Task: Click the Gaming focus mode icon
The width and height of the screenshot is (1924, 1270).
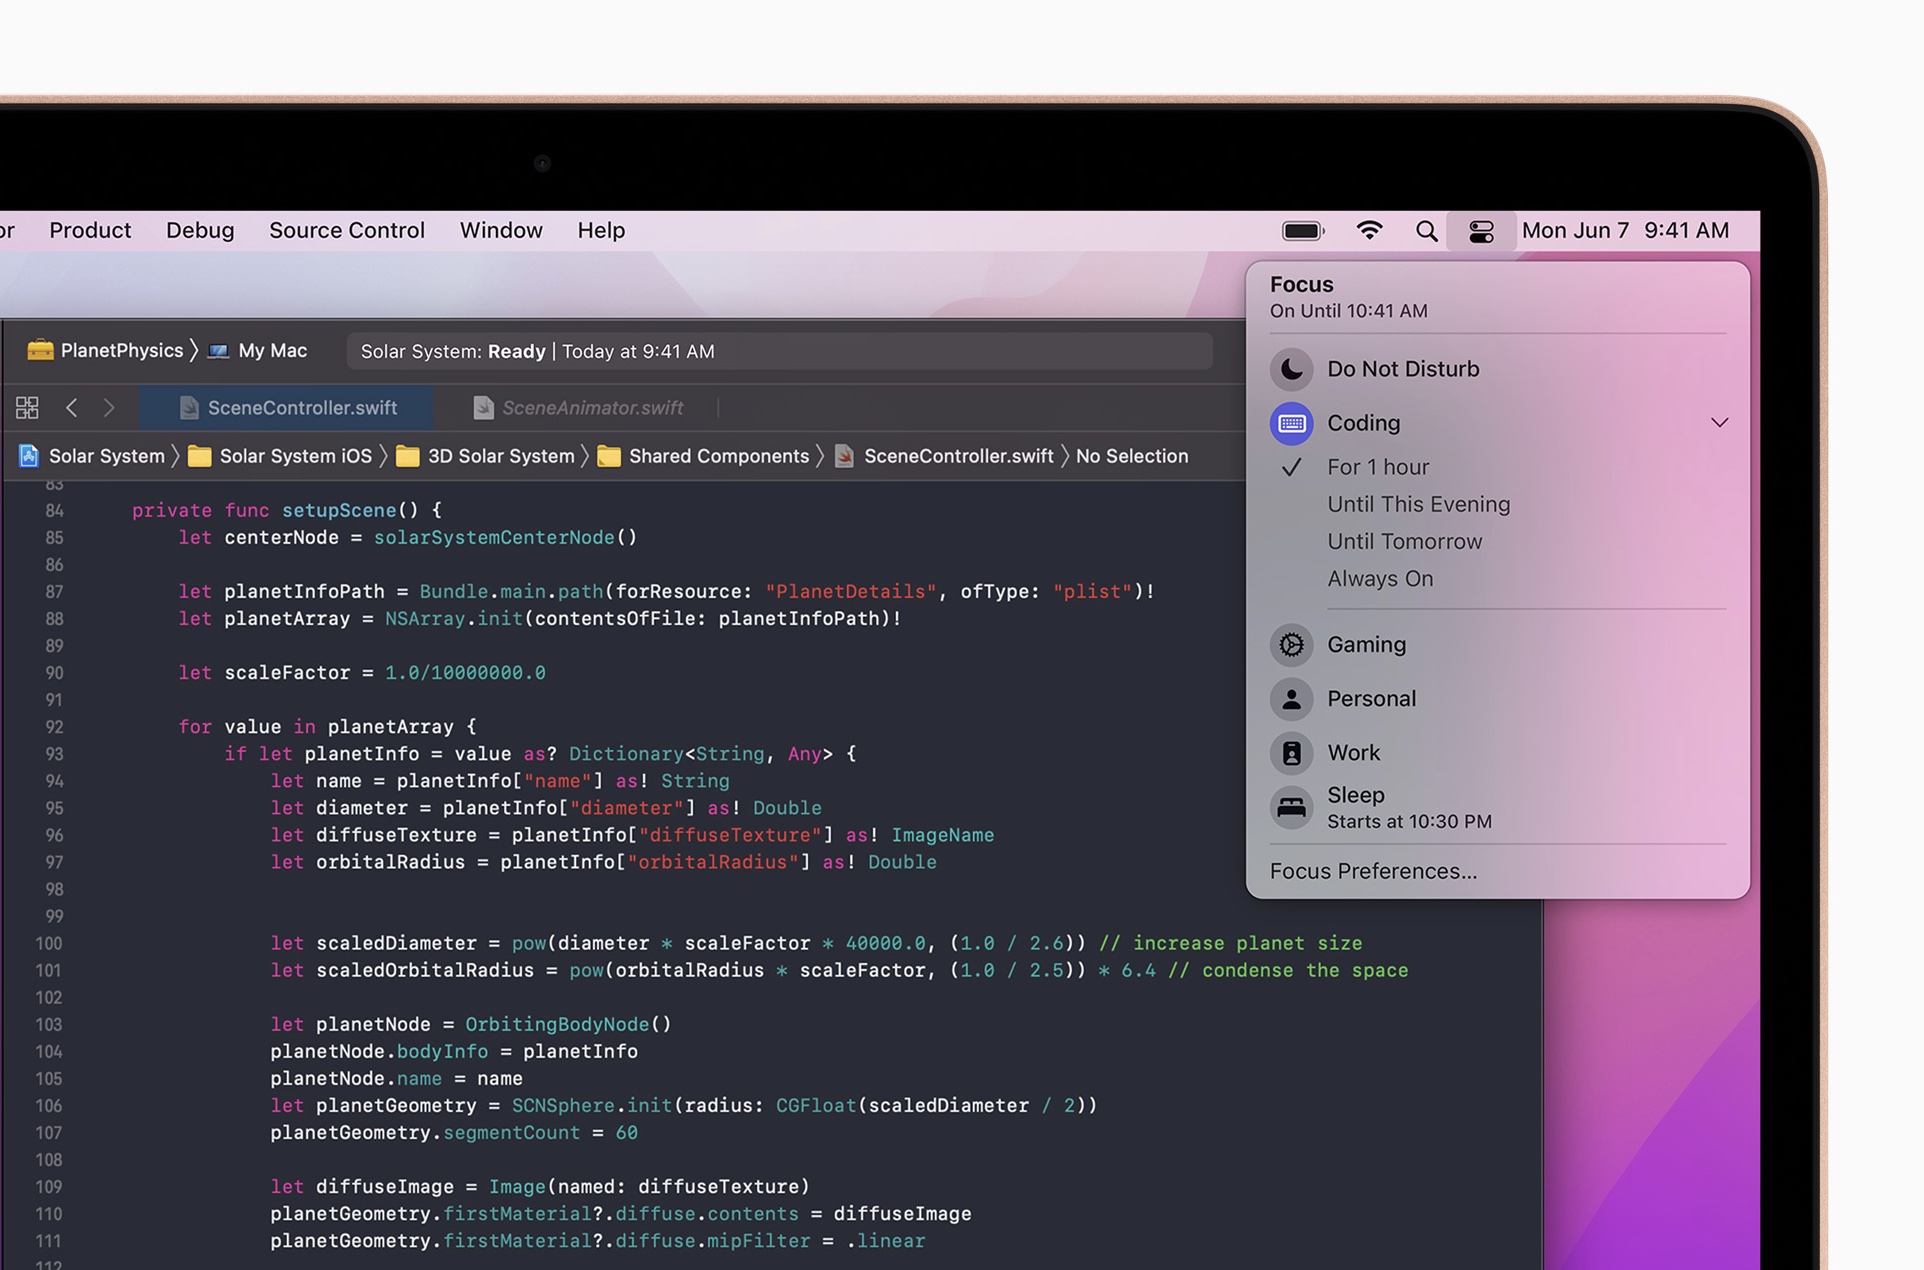Action: [1289, 644]
